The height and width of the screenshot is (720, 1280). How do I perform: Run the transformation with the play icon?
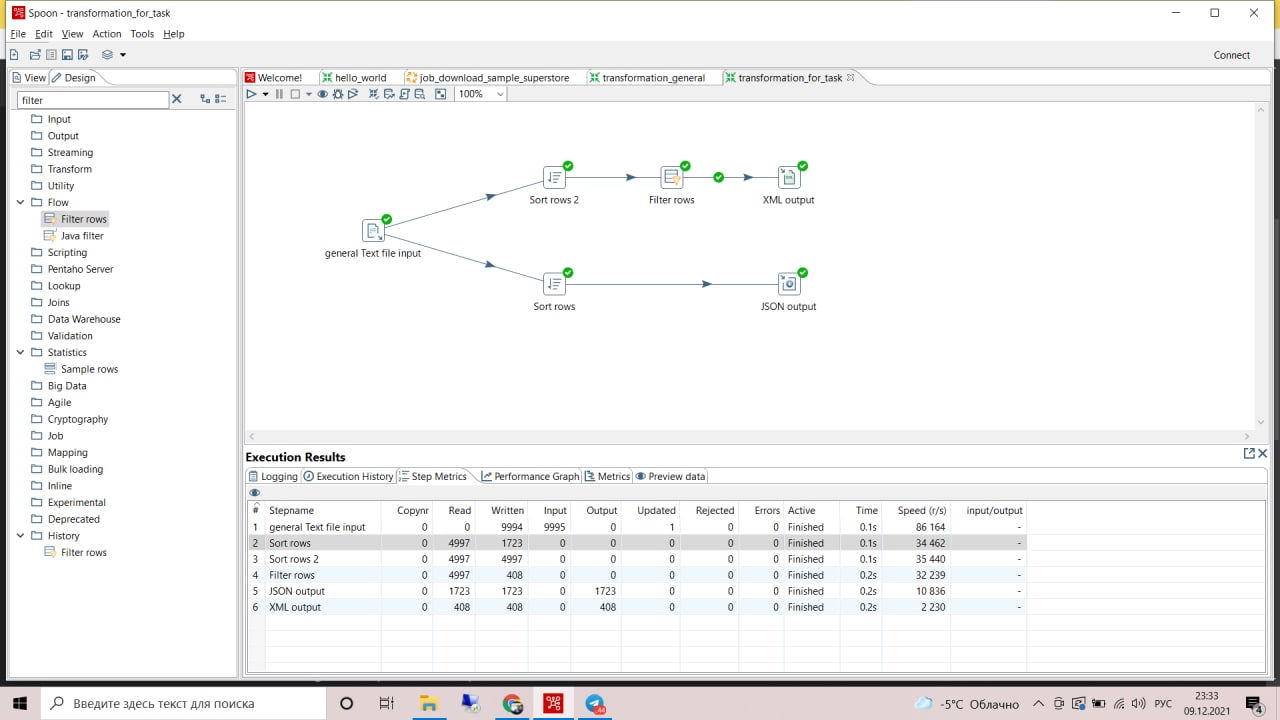(251, 94)
